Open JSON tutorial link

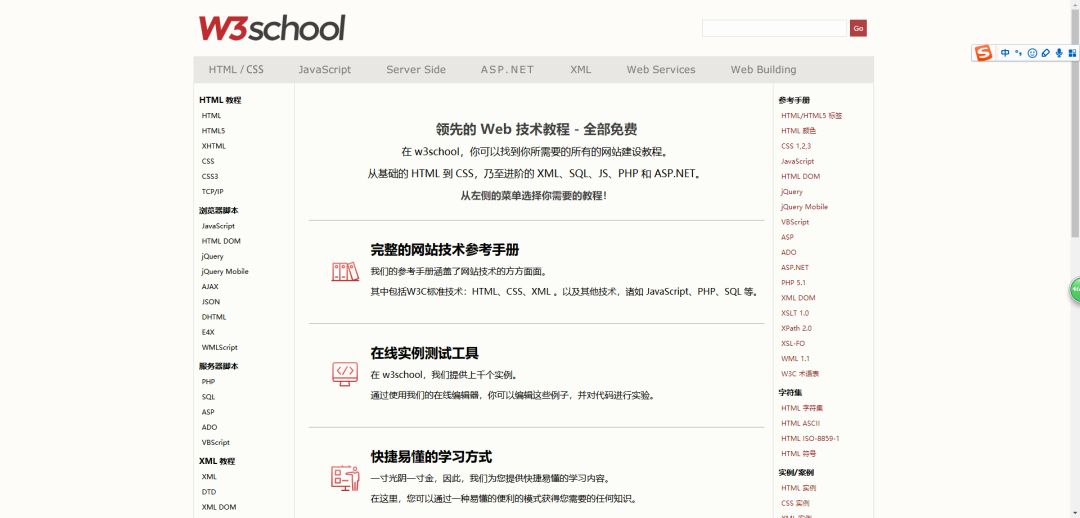pyautogui.click(x=211, y=302)
